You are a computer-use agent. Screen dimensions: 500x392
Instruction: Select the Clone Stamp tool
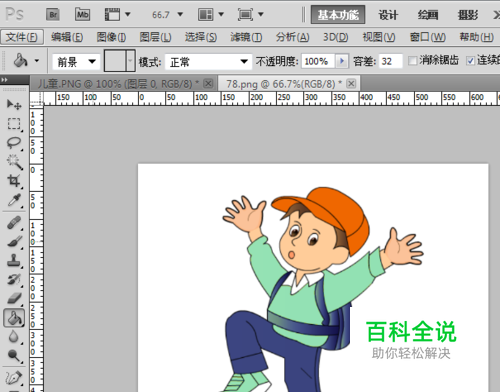pos(14,260)
